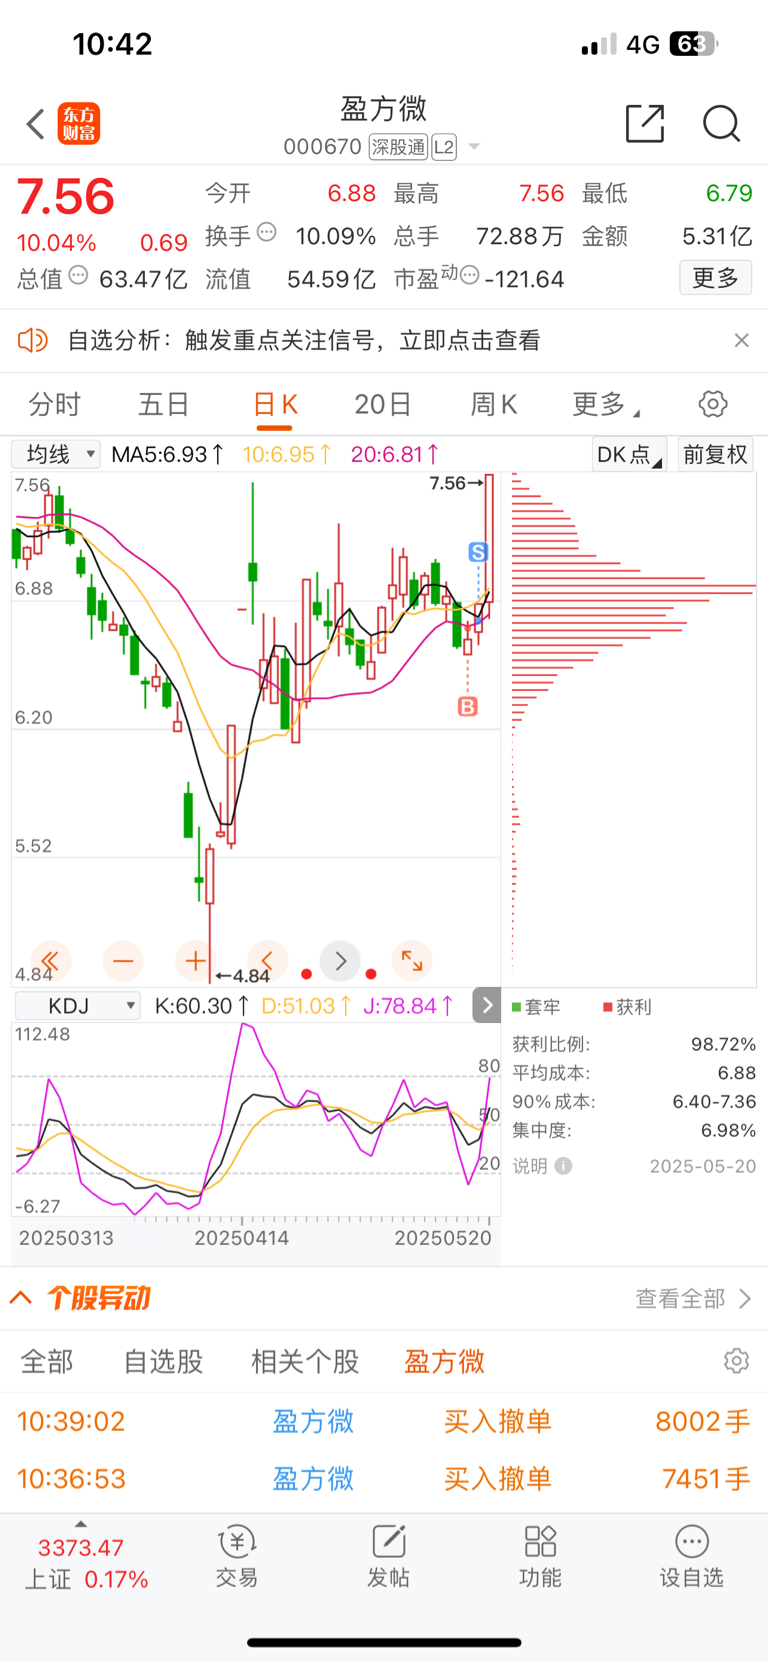Expand the 上证 index bar arrow
The height and width of the screenshot is (1662, 768).
click(x=81, y=1524)
